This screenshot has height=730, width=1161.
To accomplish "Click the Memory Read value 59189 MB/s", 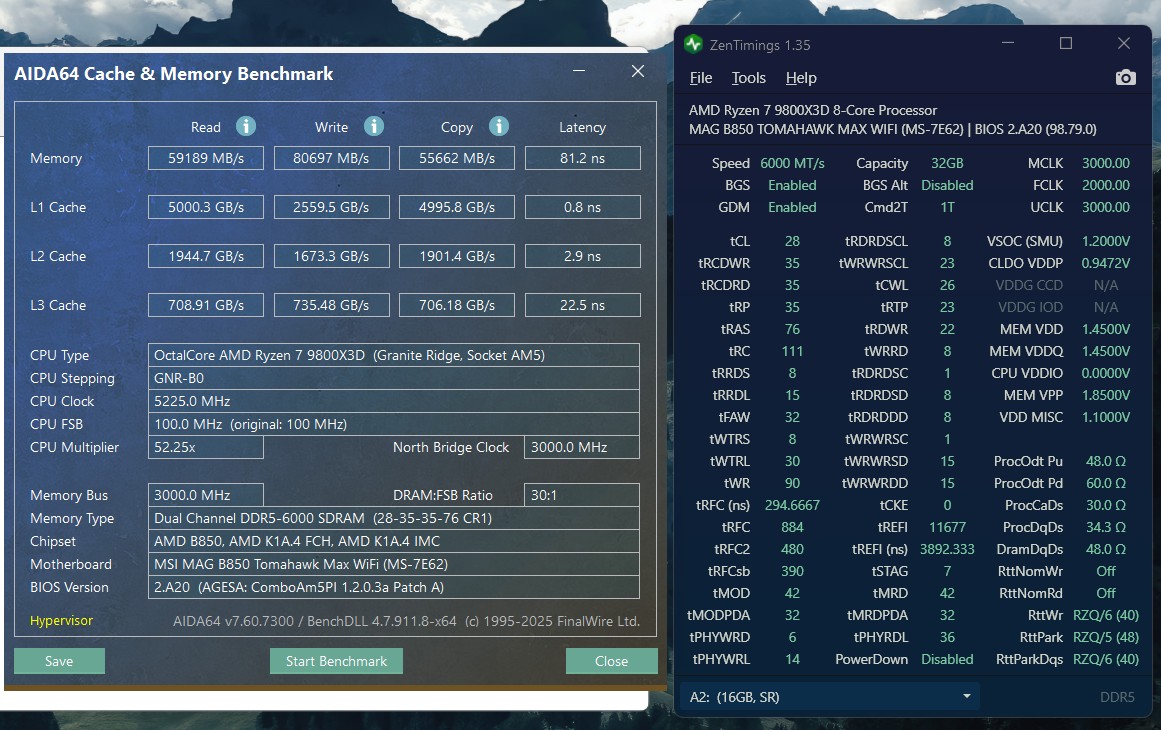I will (206, 158).
